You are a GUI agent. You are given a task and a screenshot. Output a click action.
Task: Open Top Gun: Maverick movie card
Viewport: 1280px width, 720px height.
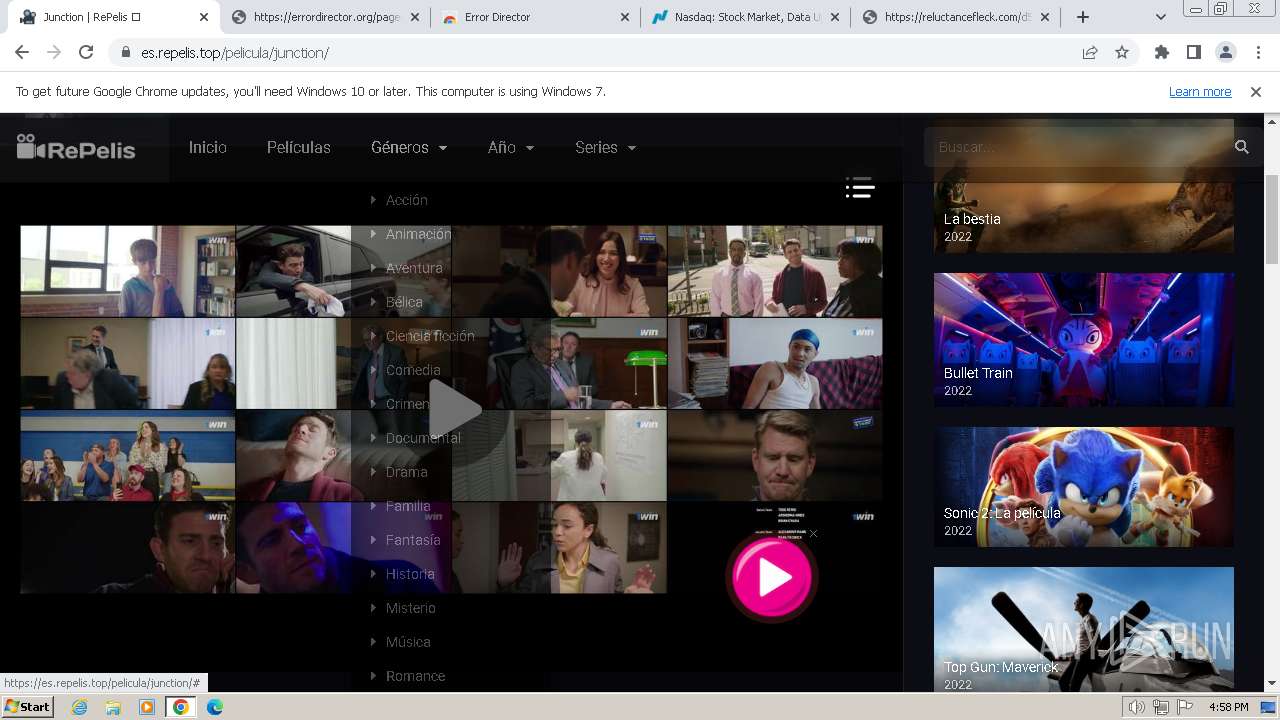click(x=1084, y=629)
